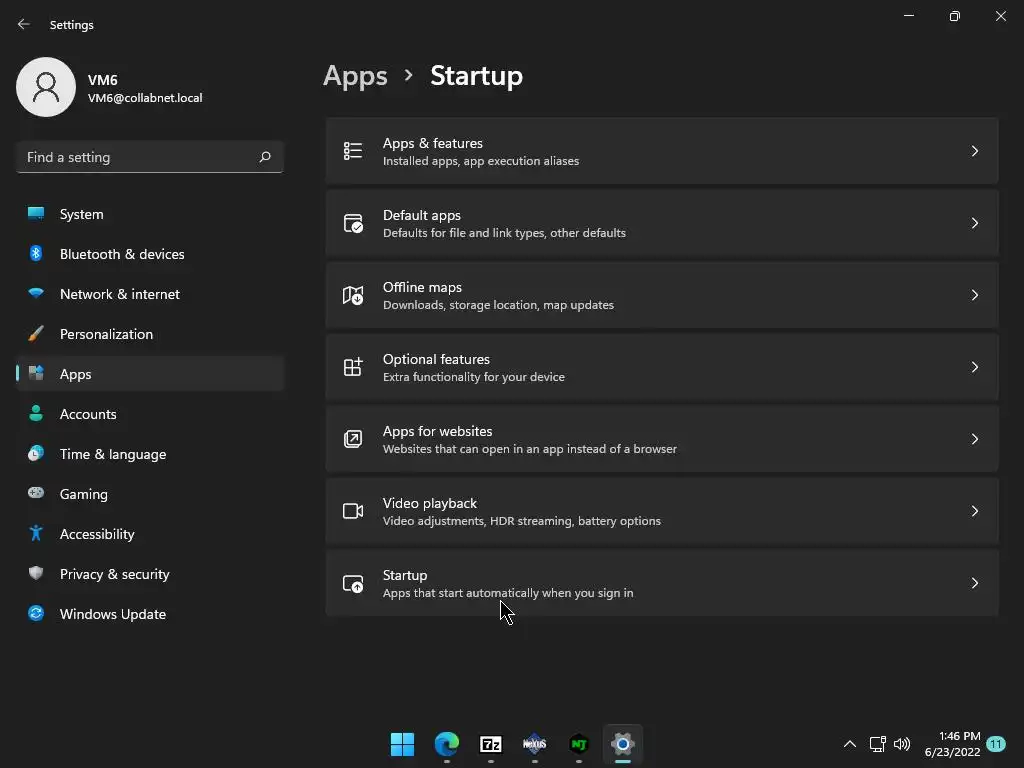Expand the Offline maps chevron
1024x768 pixels.
[x=974, y=295]
